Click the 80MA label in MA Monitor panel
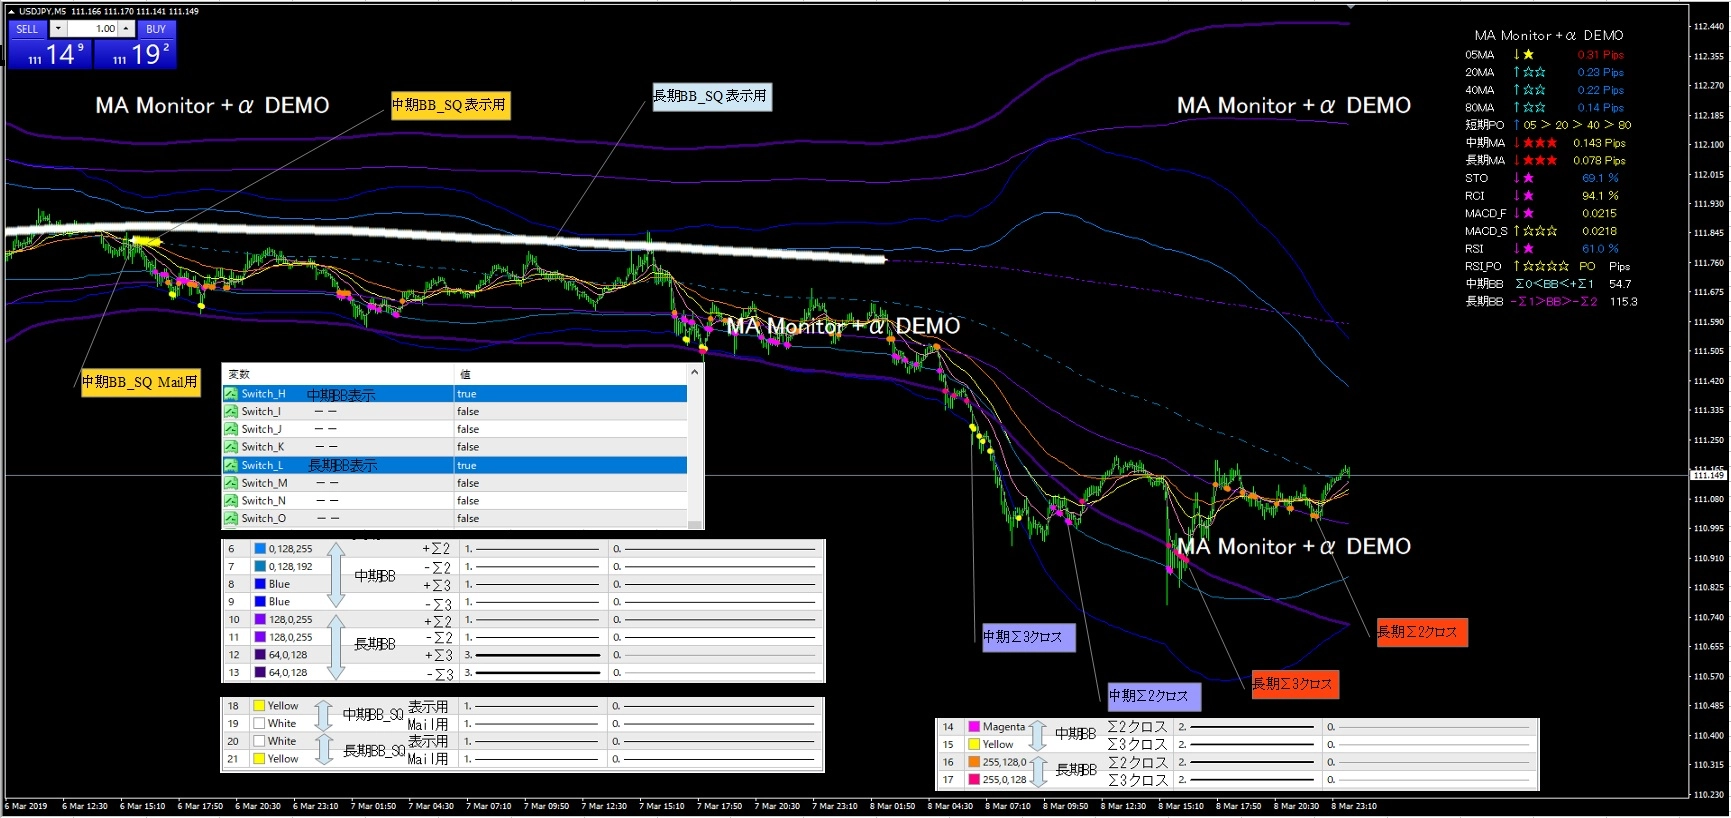 pos(1480,108)
